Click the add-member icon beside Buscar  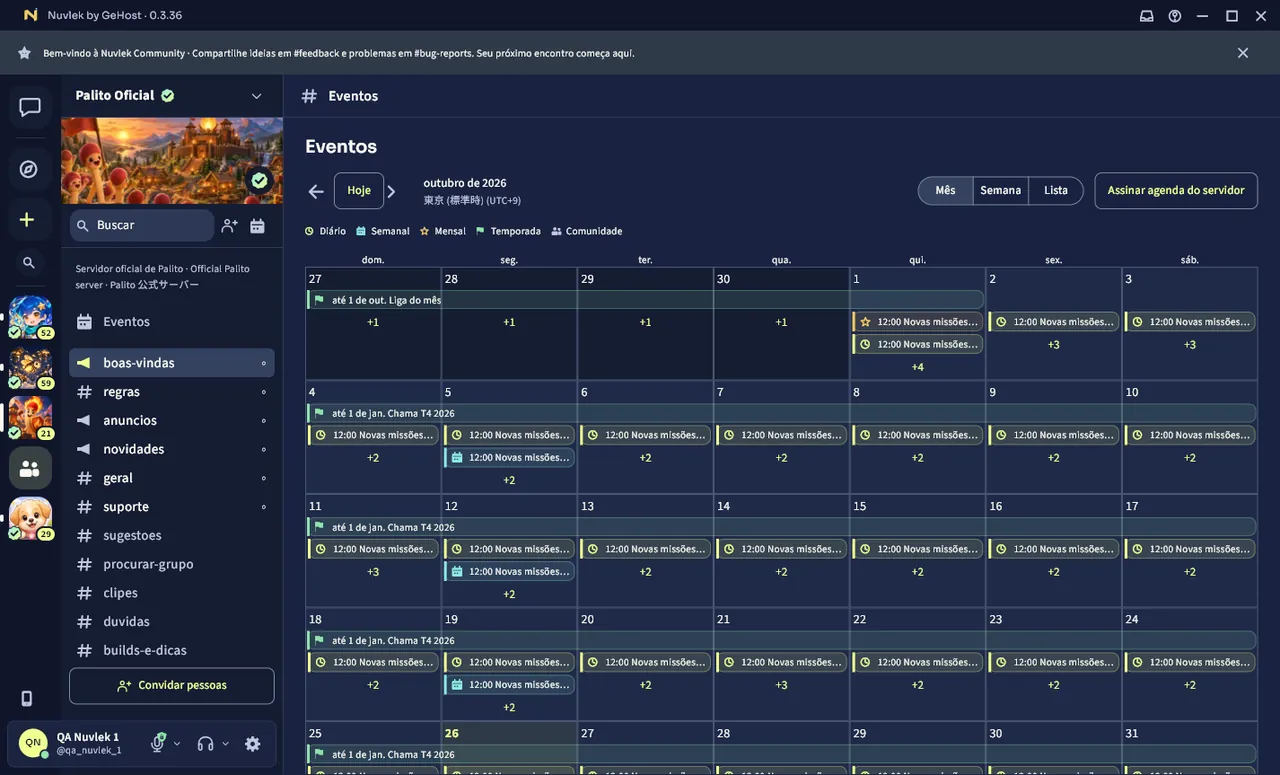[229, 226]
